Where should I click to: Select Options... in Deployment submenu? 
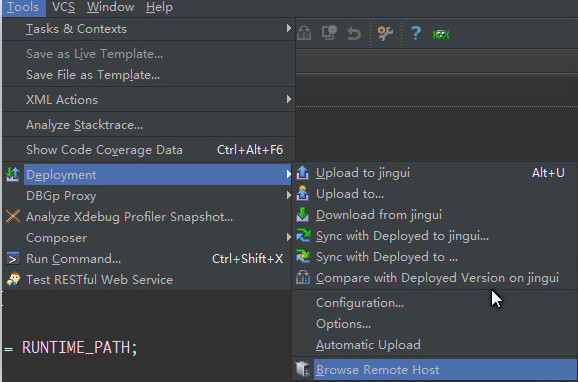pos(343,324)
